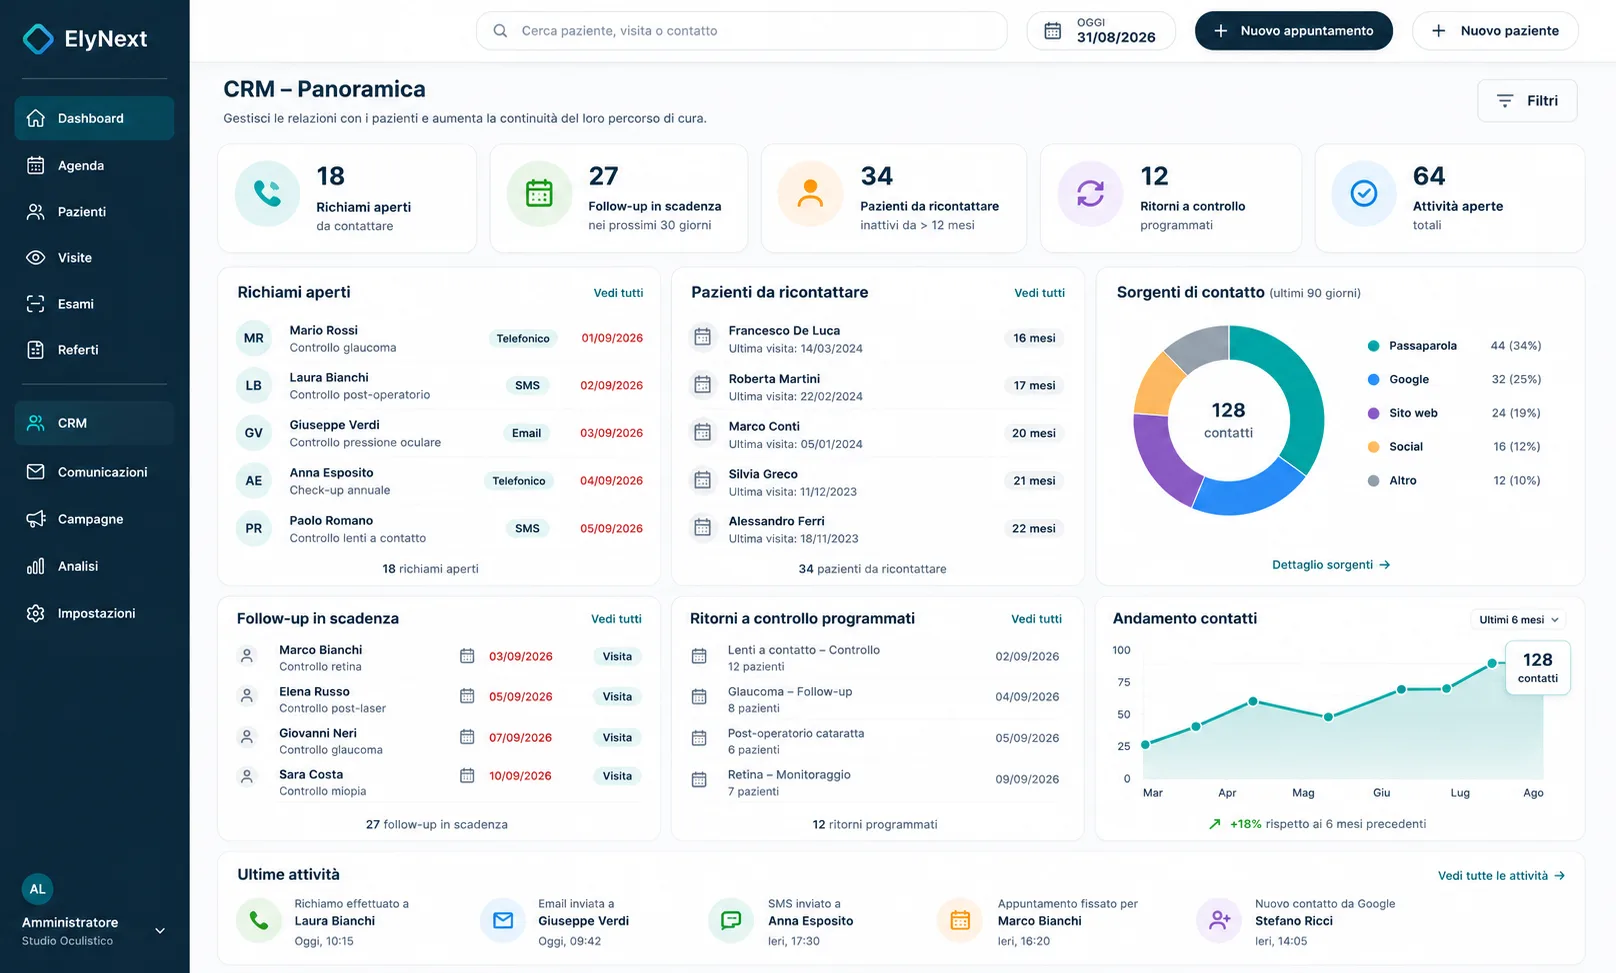Click orange Social legend dot
Image resolution: width=1616 pixels, height=973 pixels.
pos(1373,447)
